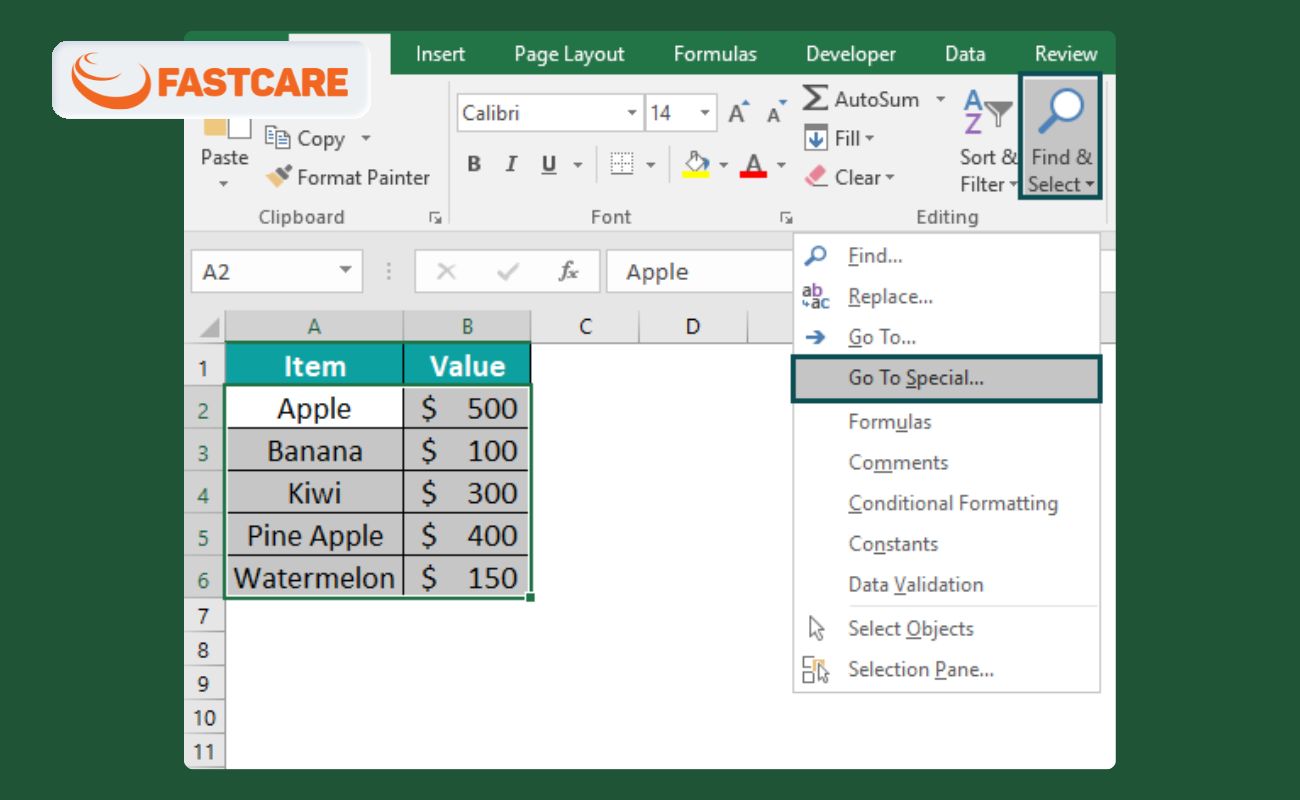Viewport: 1300px width, 800px height.
Task: Select the Kiwi cell
Action: [314, 493]
